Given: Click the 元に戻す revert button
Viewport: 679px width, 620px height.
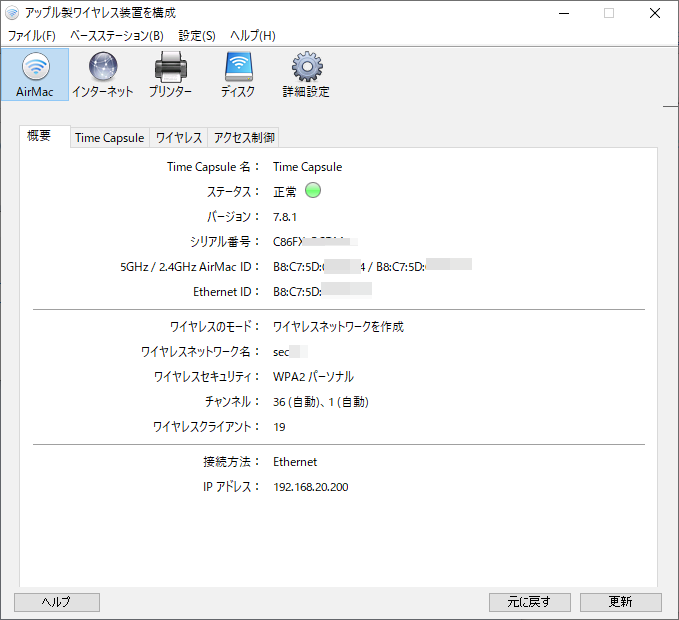Looking at the screenshot, I should pos(530,602).
